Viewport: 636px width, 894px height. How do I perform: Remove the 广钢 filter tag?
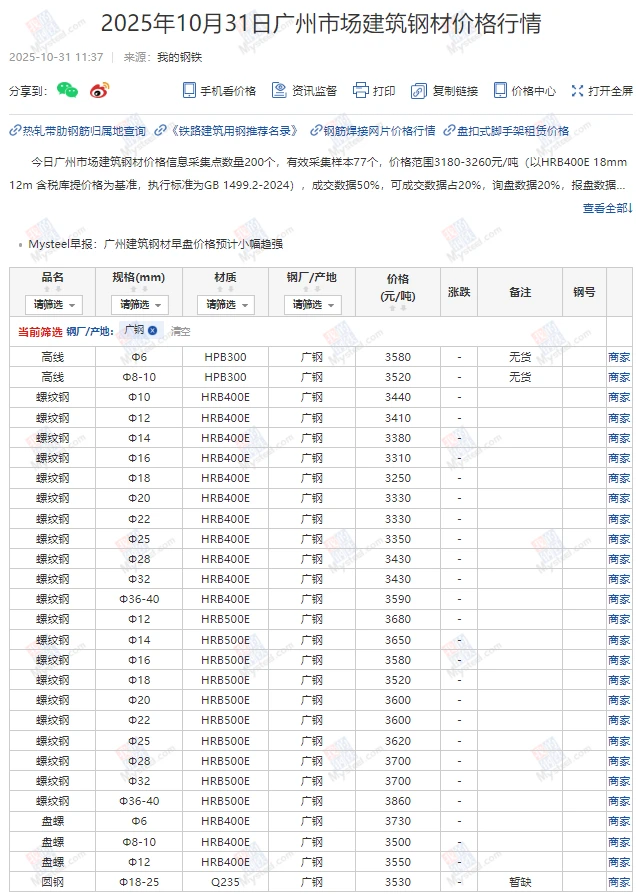152,330
